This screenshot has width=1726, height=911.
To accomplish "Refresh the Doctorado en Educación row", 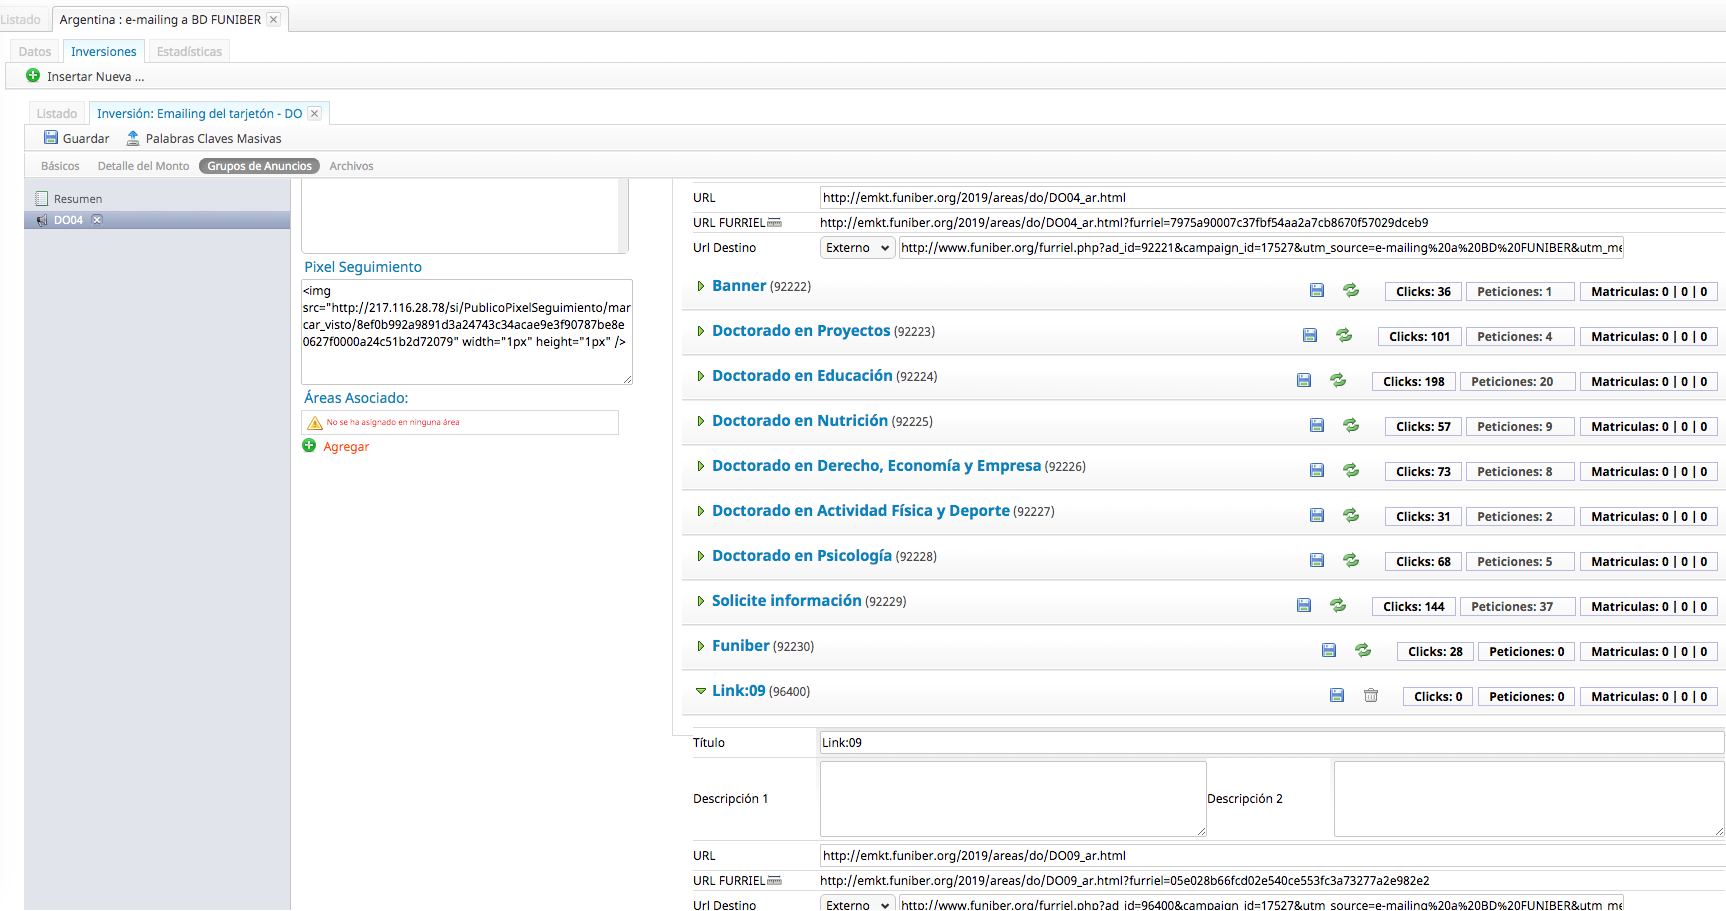I will [1337, 380].
